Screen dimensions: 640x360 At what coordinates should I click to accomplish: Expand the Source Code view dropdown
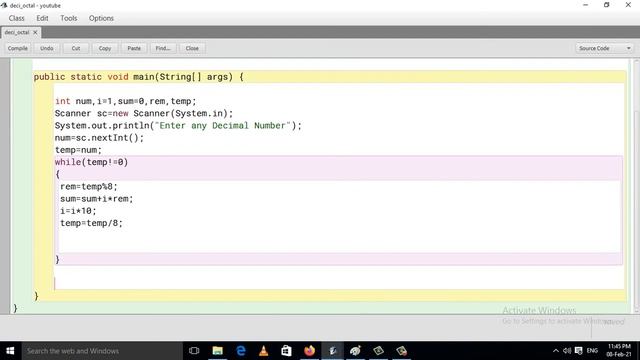click(604, 48)
